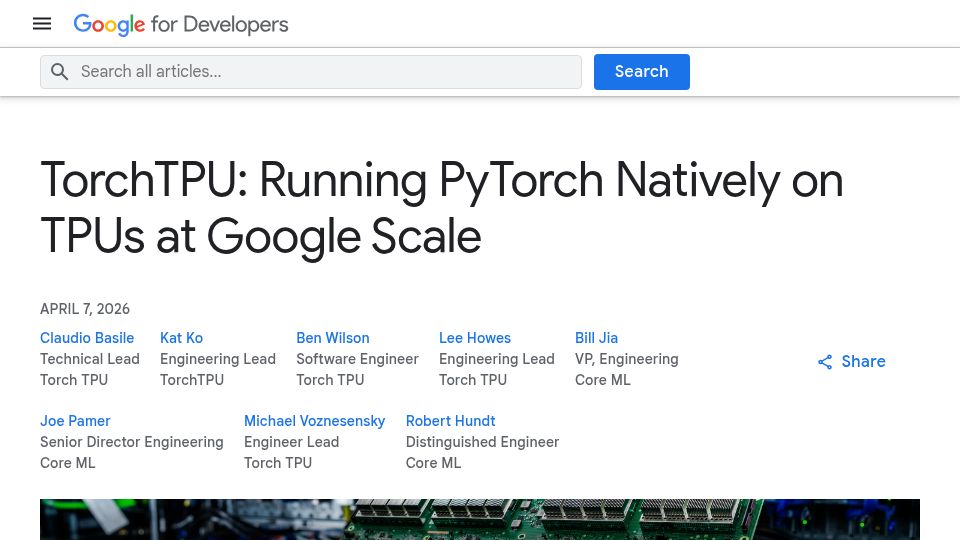Open the hamburger navigation menu
The width and height of the screenshot is (960, 540).
pyautogui.click(x=42, y=24)
